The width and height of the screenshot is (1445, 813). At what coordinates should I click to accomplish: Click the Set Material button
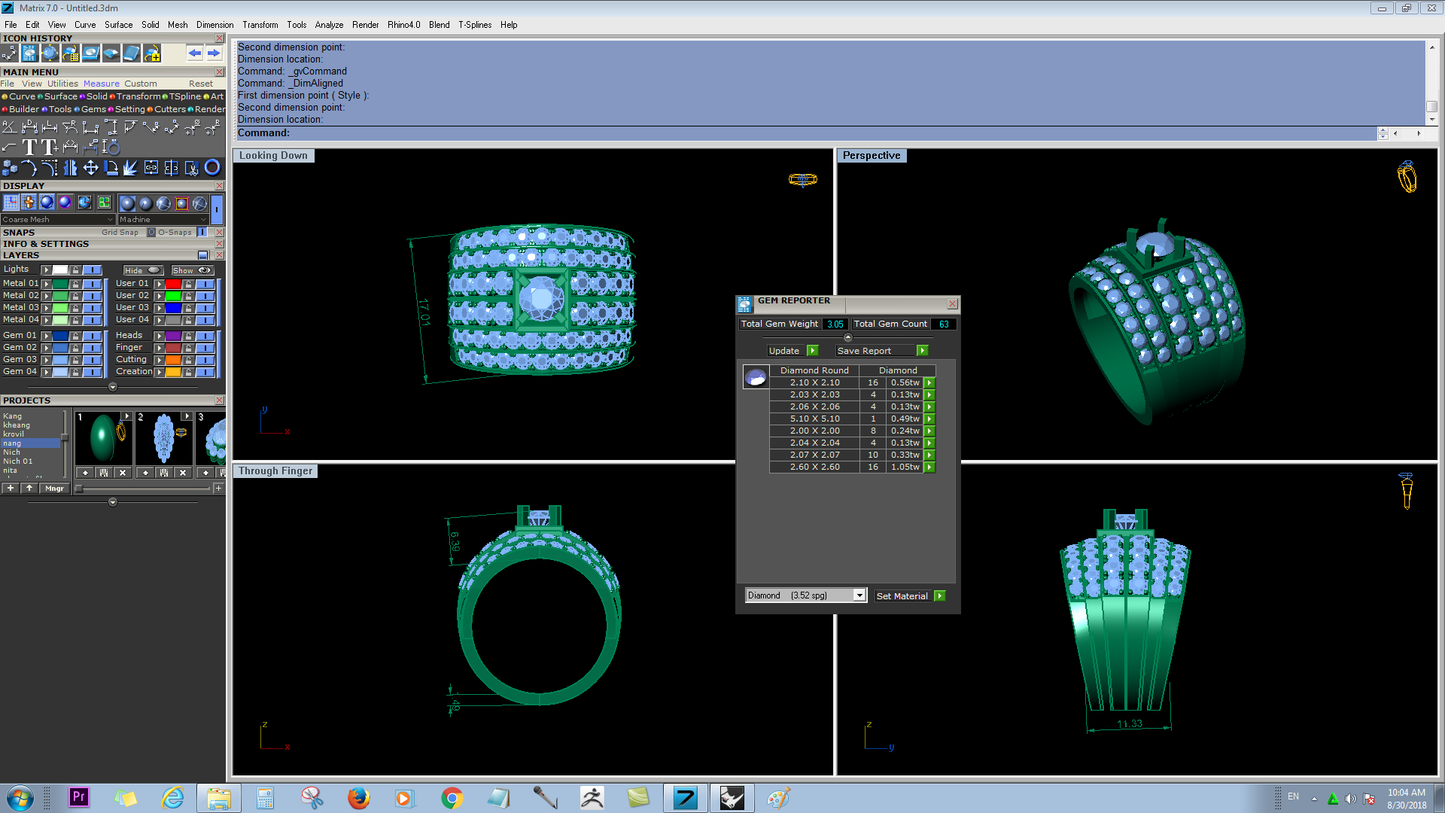coord(910,596)
